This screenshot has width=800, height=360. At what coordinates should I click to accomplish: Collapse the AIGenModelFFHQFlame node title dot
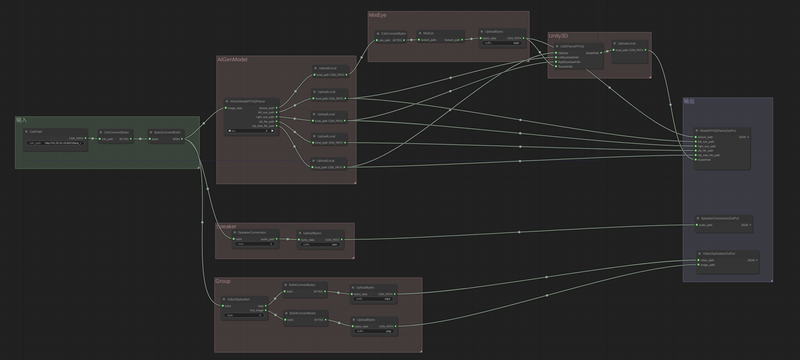pyautogui.click(x=227, y=101)
